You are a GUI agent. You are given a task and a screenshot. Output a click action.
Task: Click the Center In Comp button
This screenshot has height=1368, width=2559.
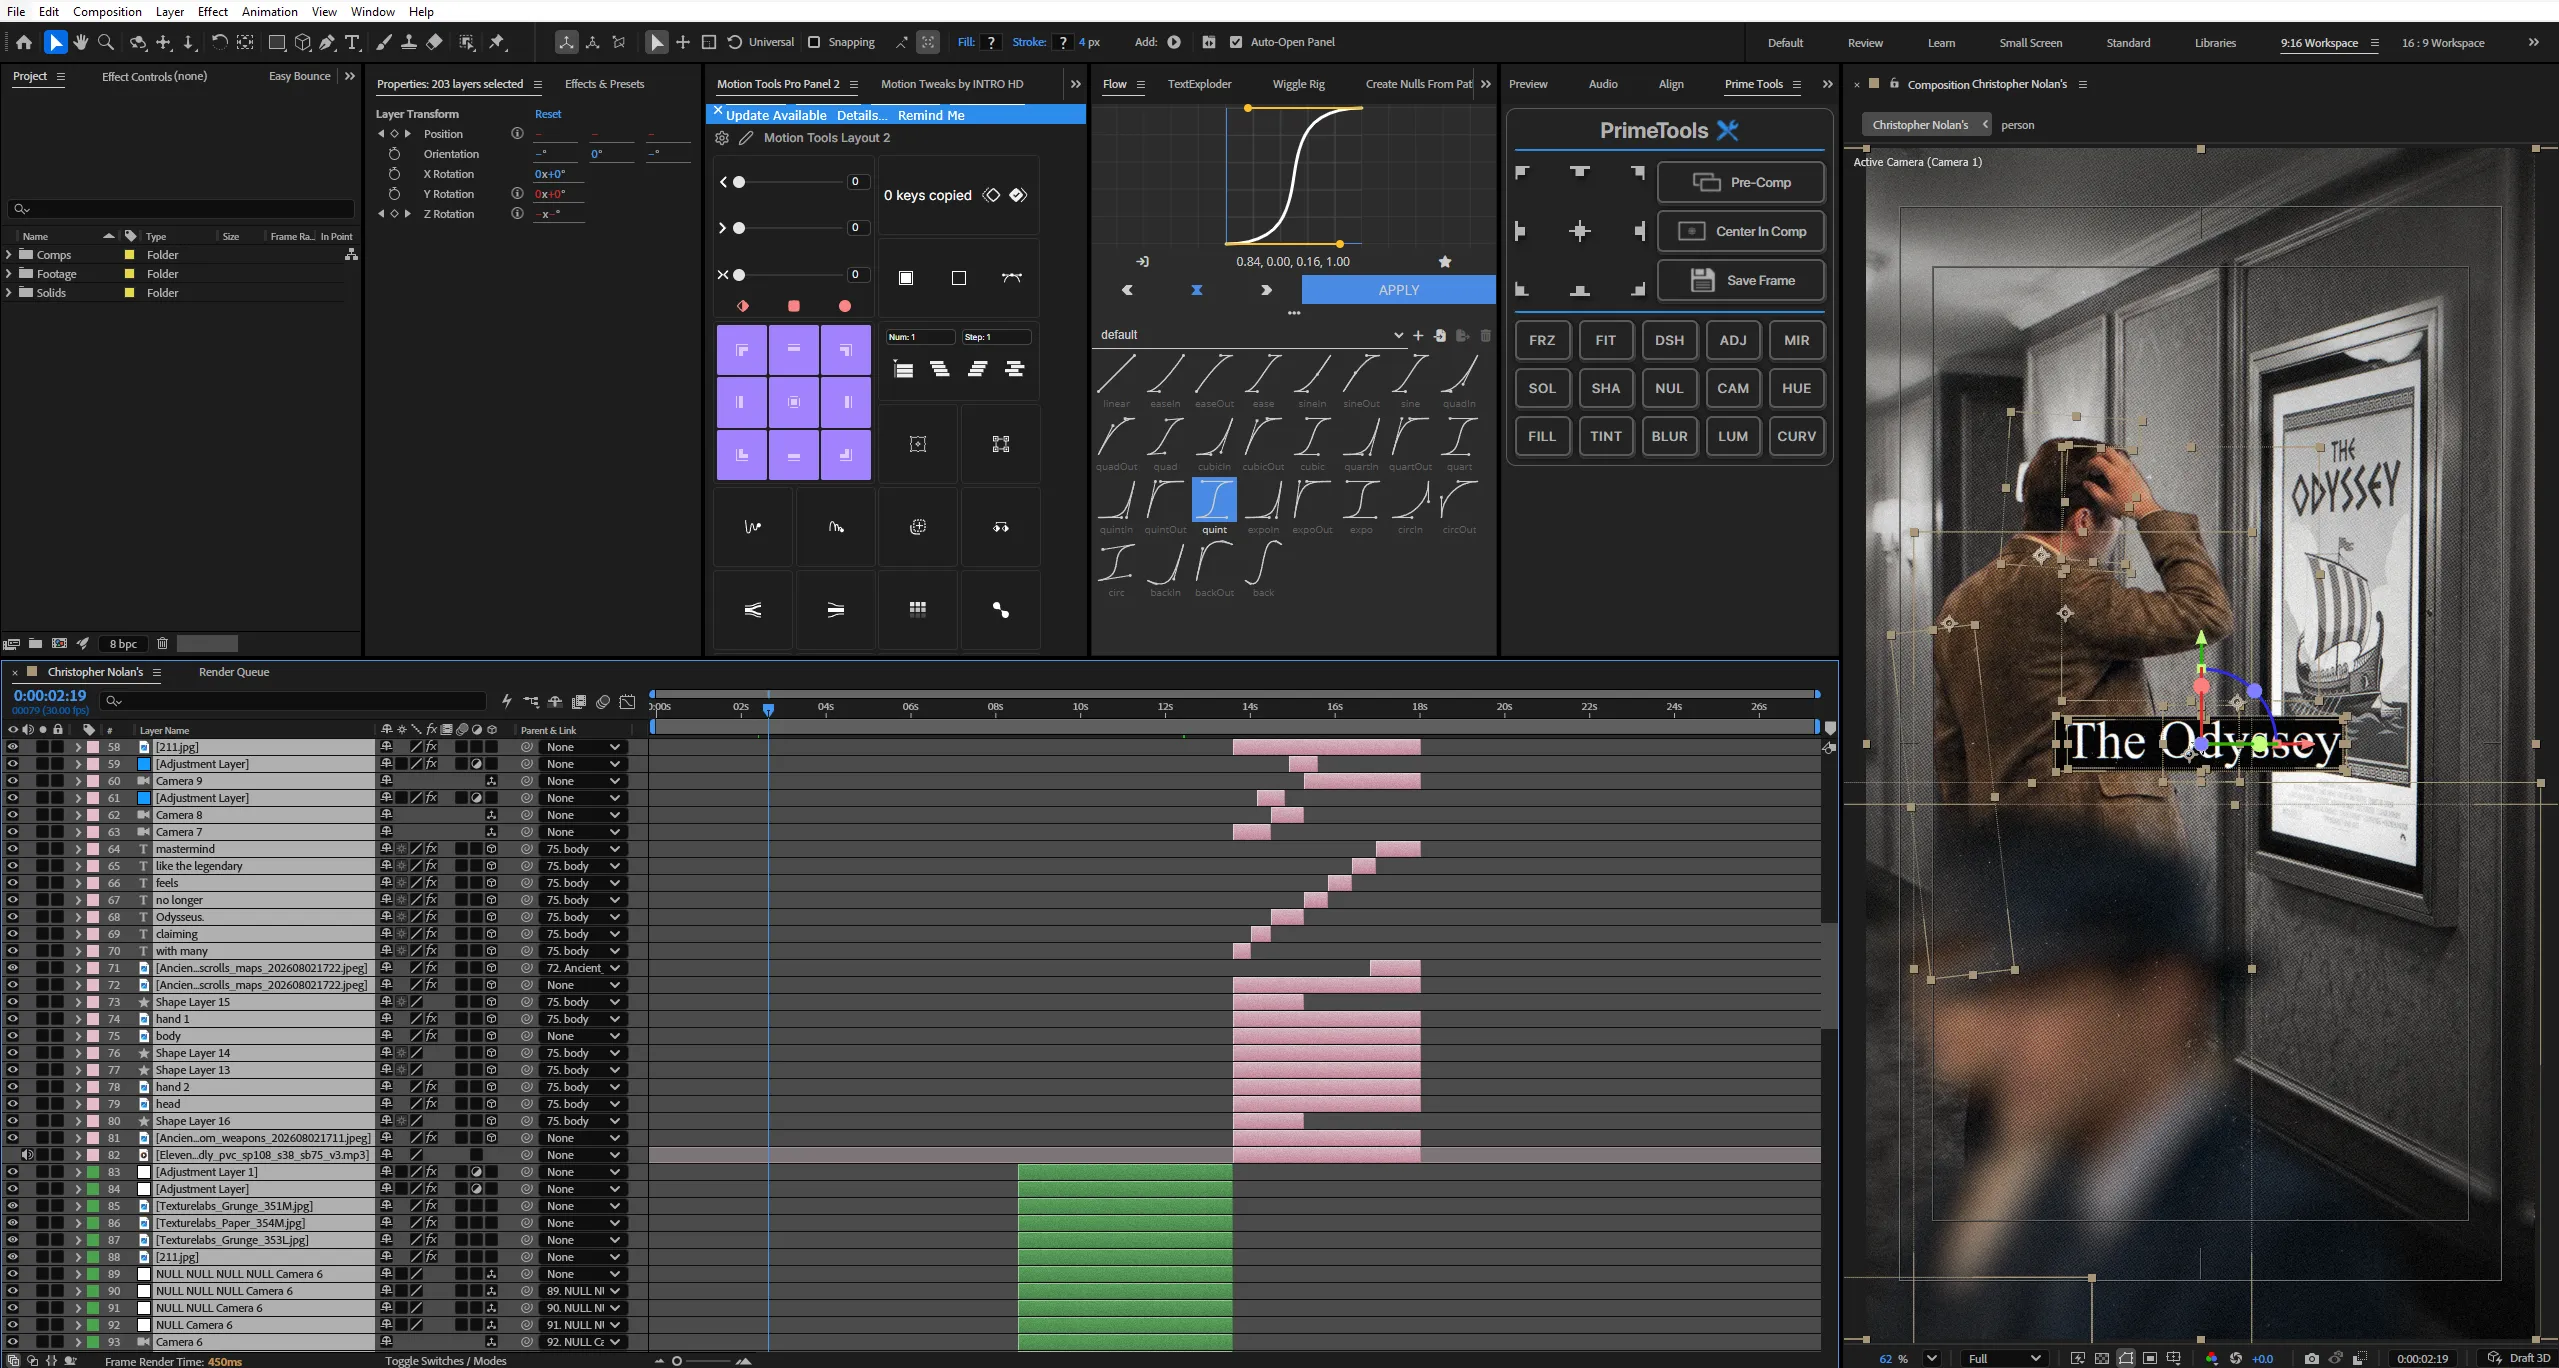click(1741, 231)
